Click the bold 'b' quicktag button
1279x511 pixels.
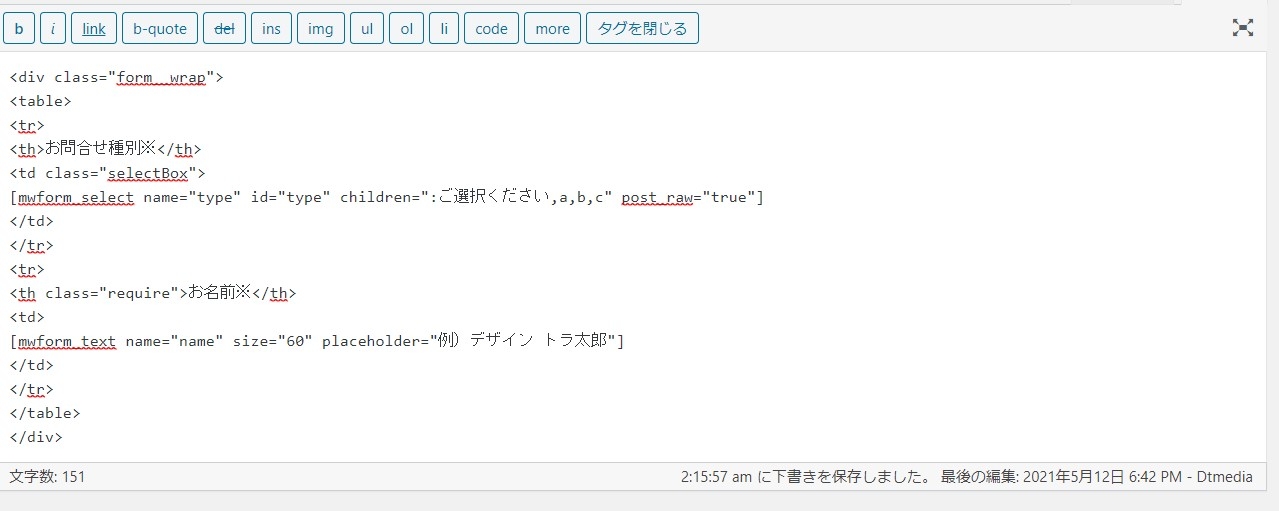[19, 29]
